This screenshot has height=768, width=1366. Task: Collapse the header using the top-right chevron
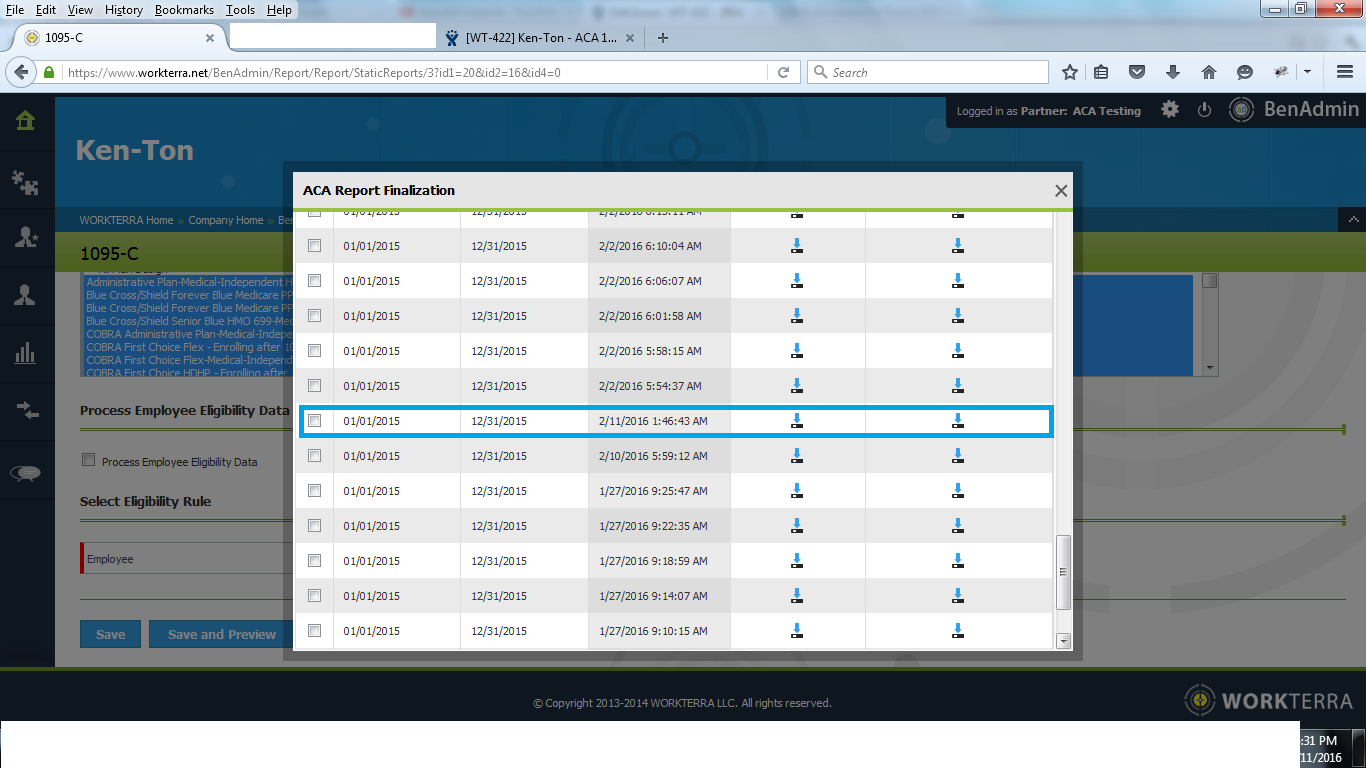point(1352,219)
